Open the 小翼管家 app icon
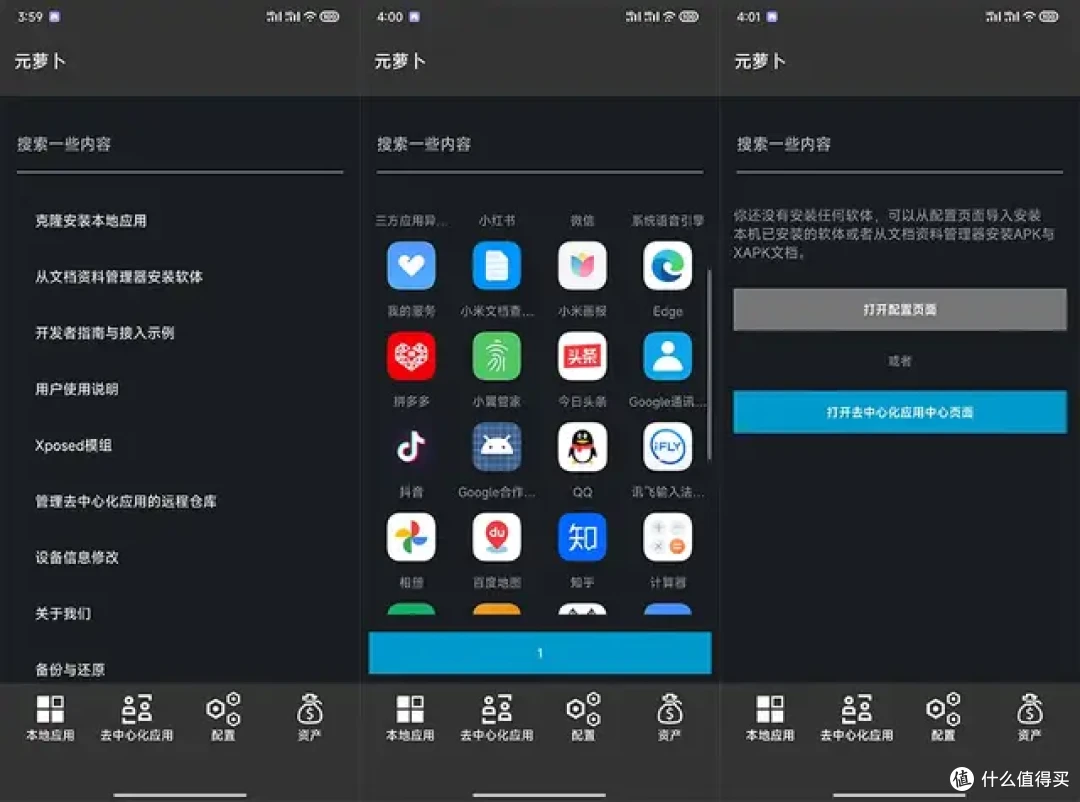 click(497, 356)
